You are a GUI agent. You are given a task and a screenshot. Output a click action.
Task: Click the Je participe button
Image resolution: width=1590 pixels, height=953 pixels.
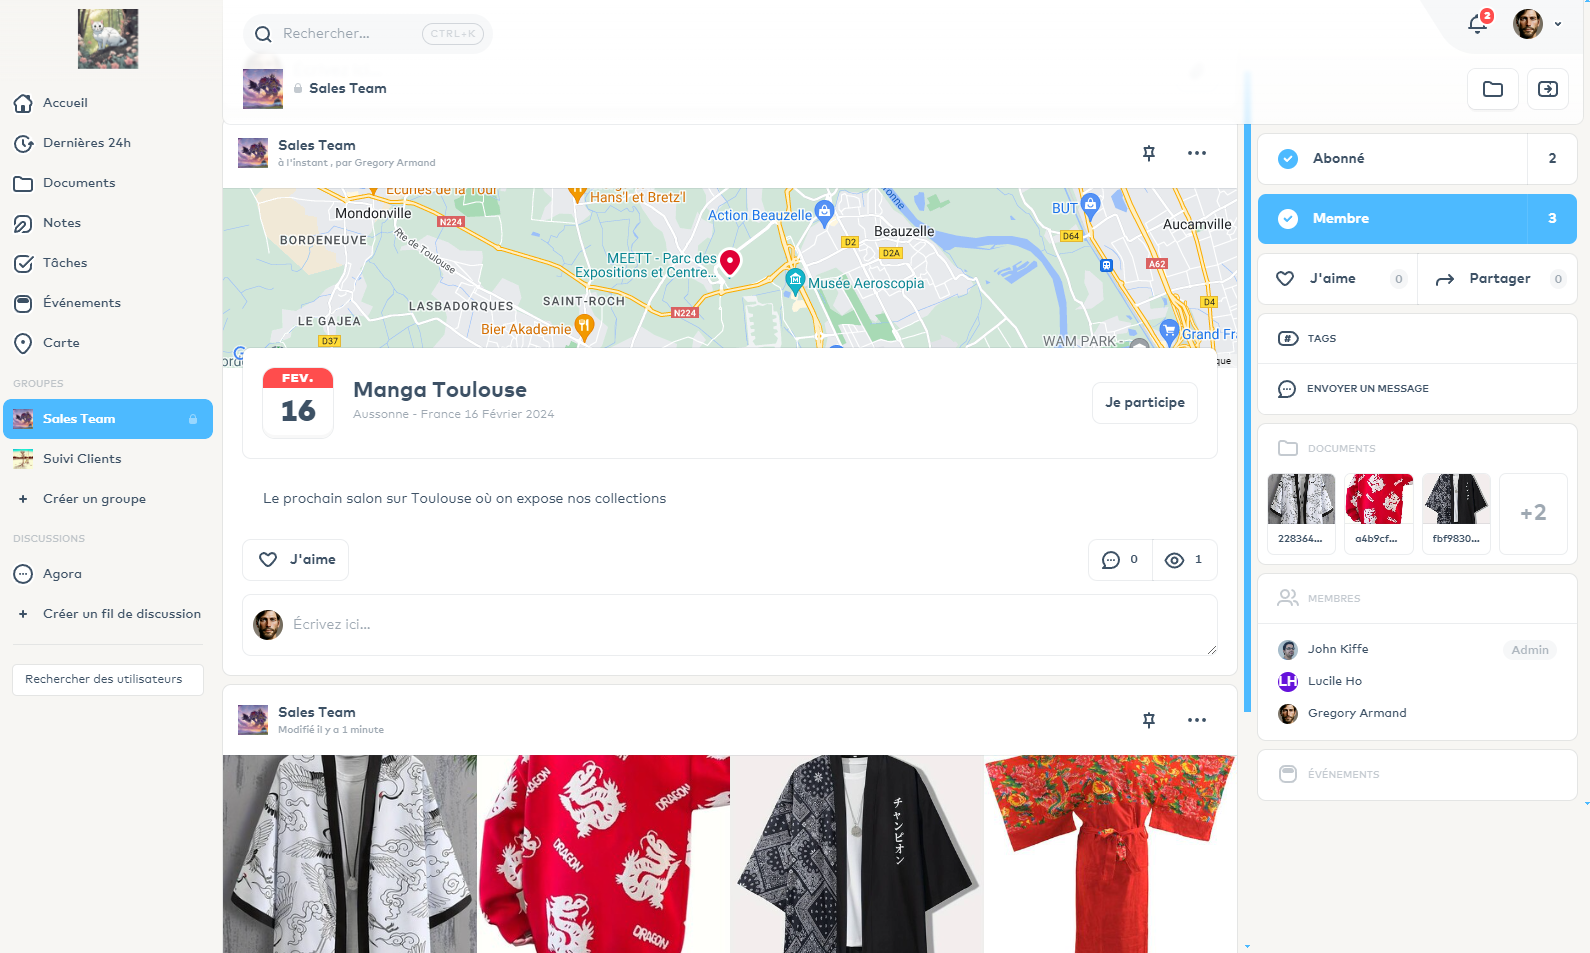1144,403
